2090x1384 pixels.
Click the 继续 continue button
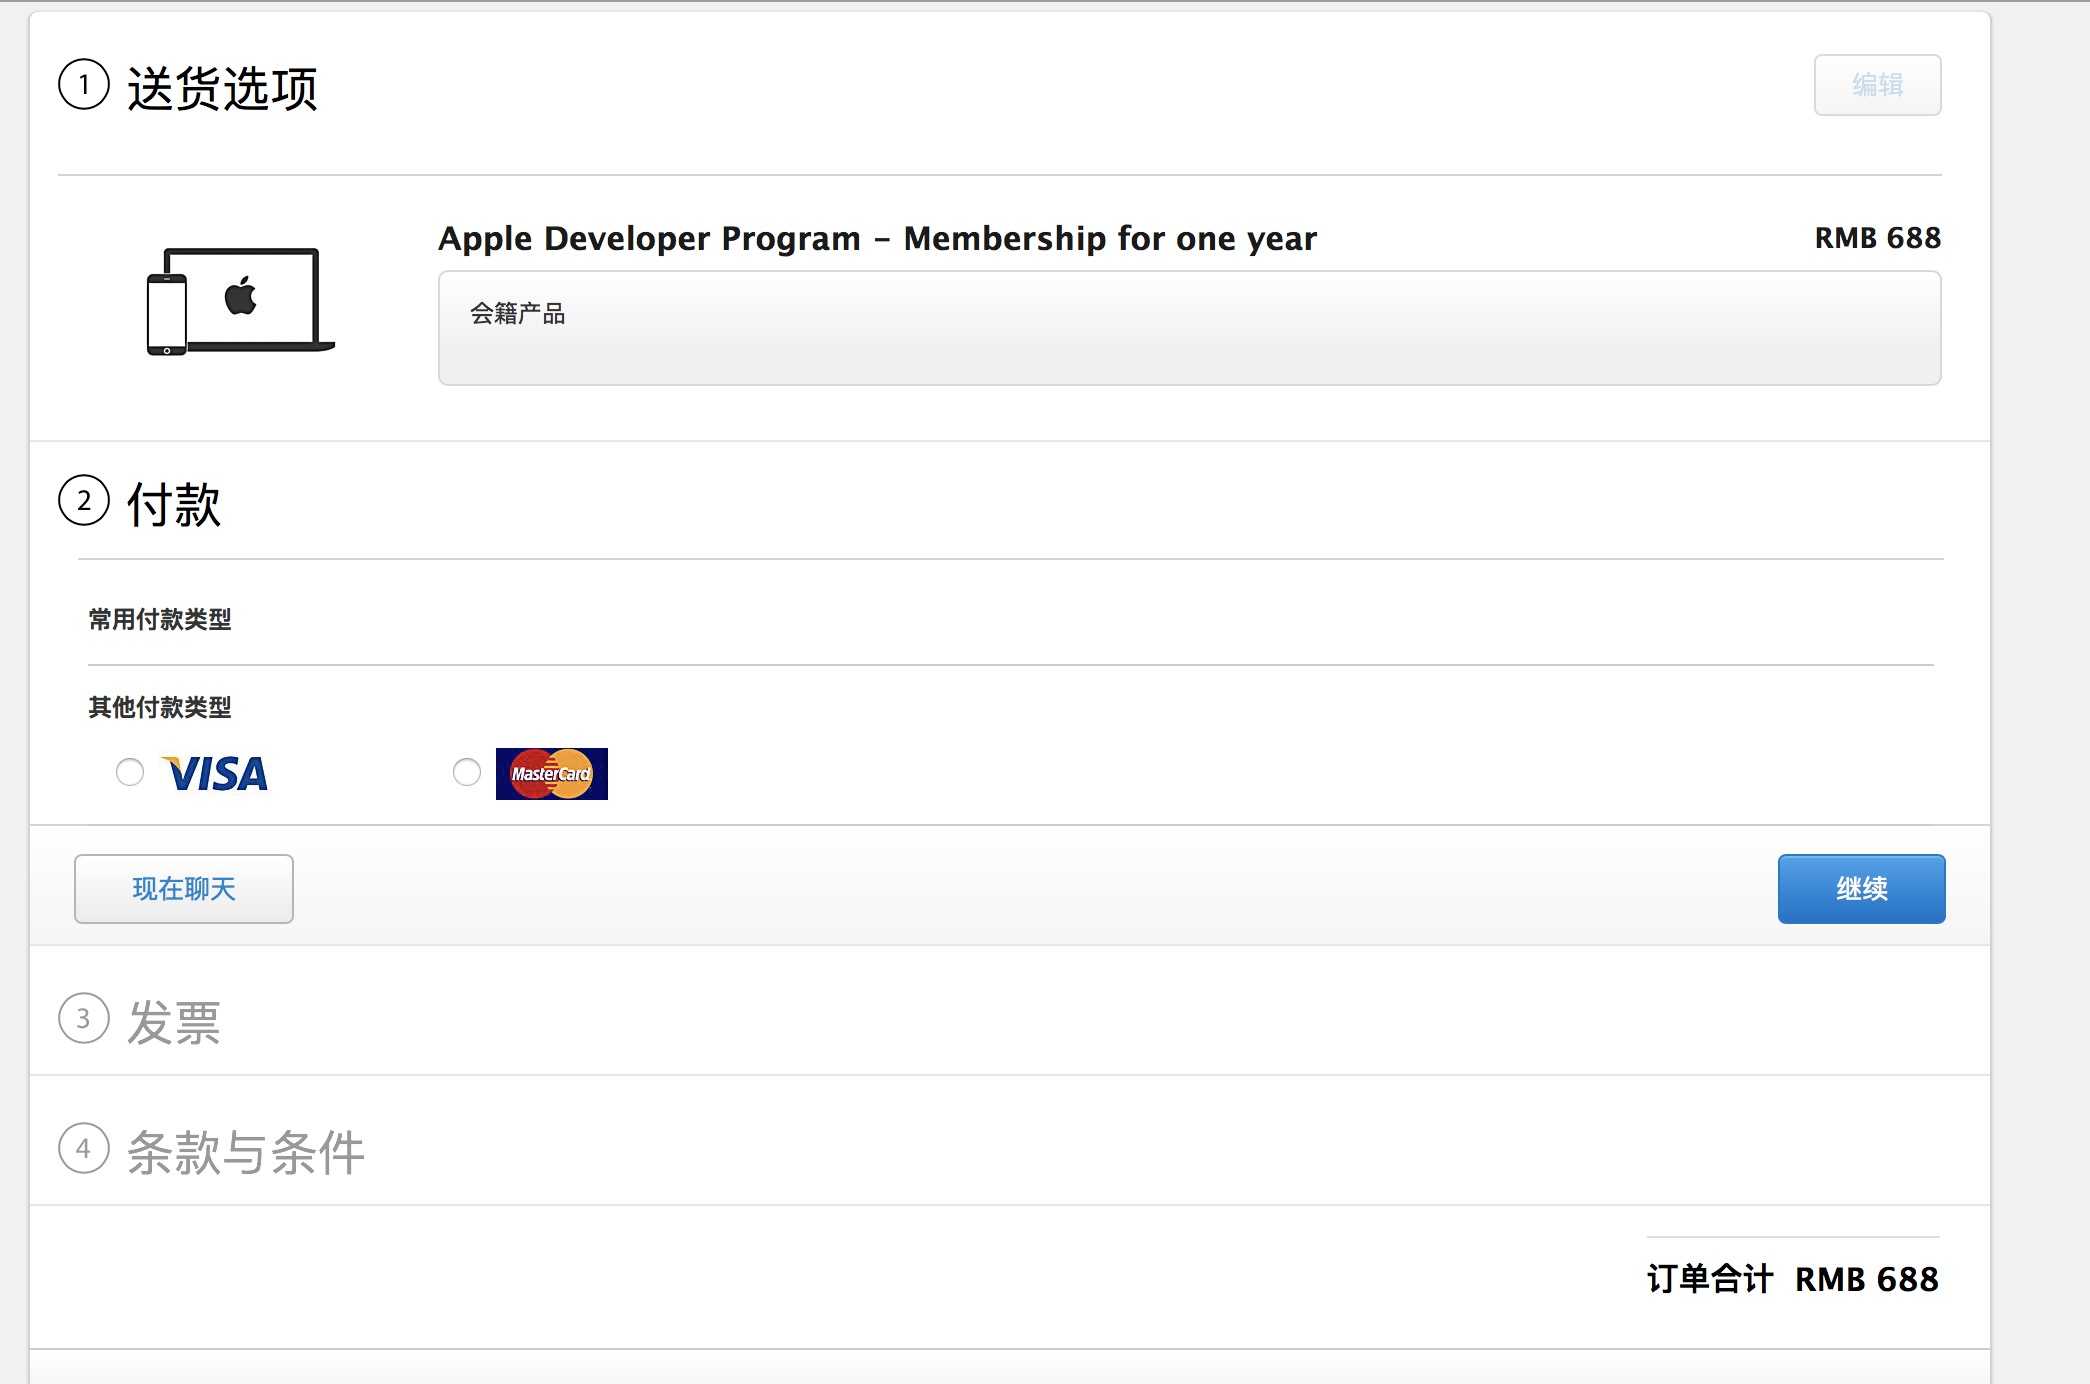pos(1862,889)
